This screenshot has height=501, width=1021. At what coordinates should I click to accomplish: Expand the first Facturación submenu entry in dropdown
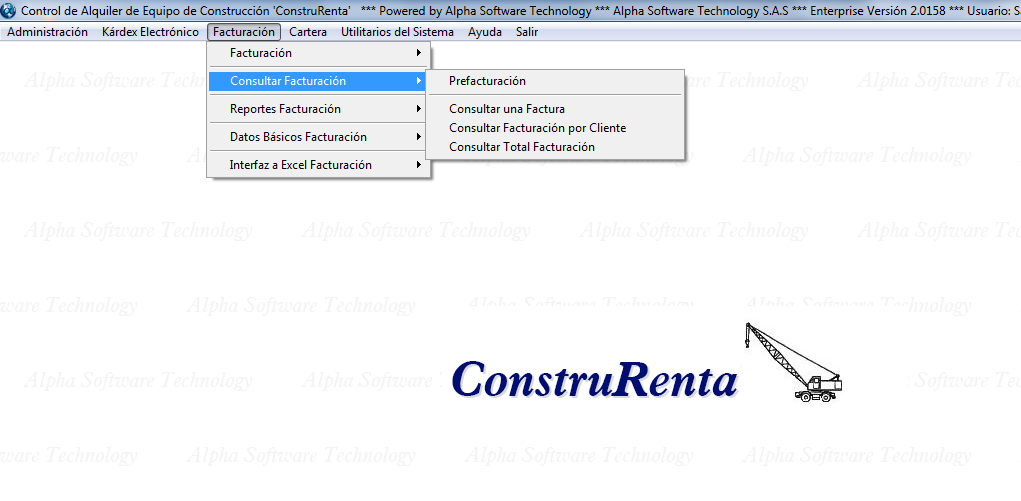click(261, 53)
